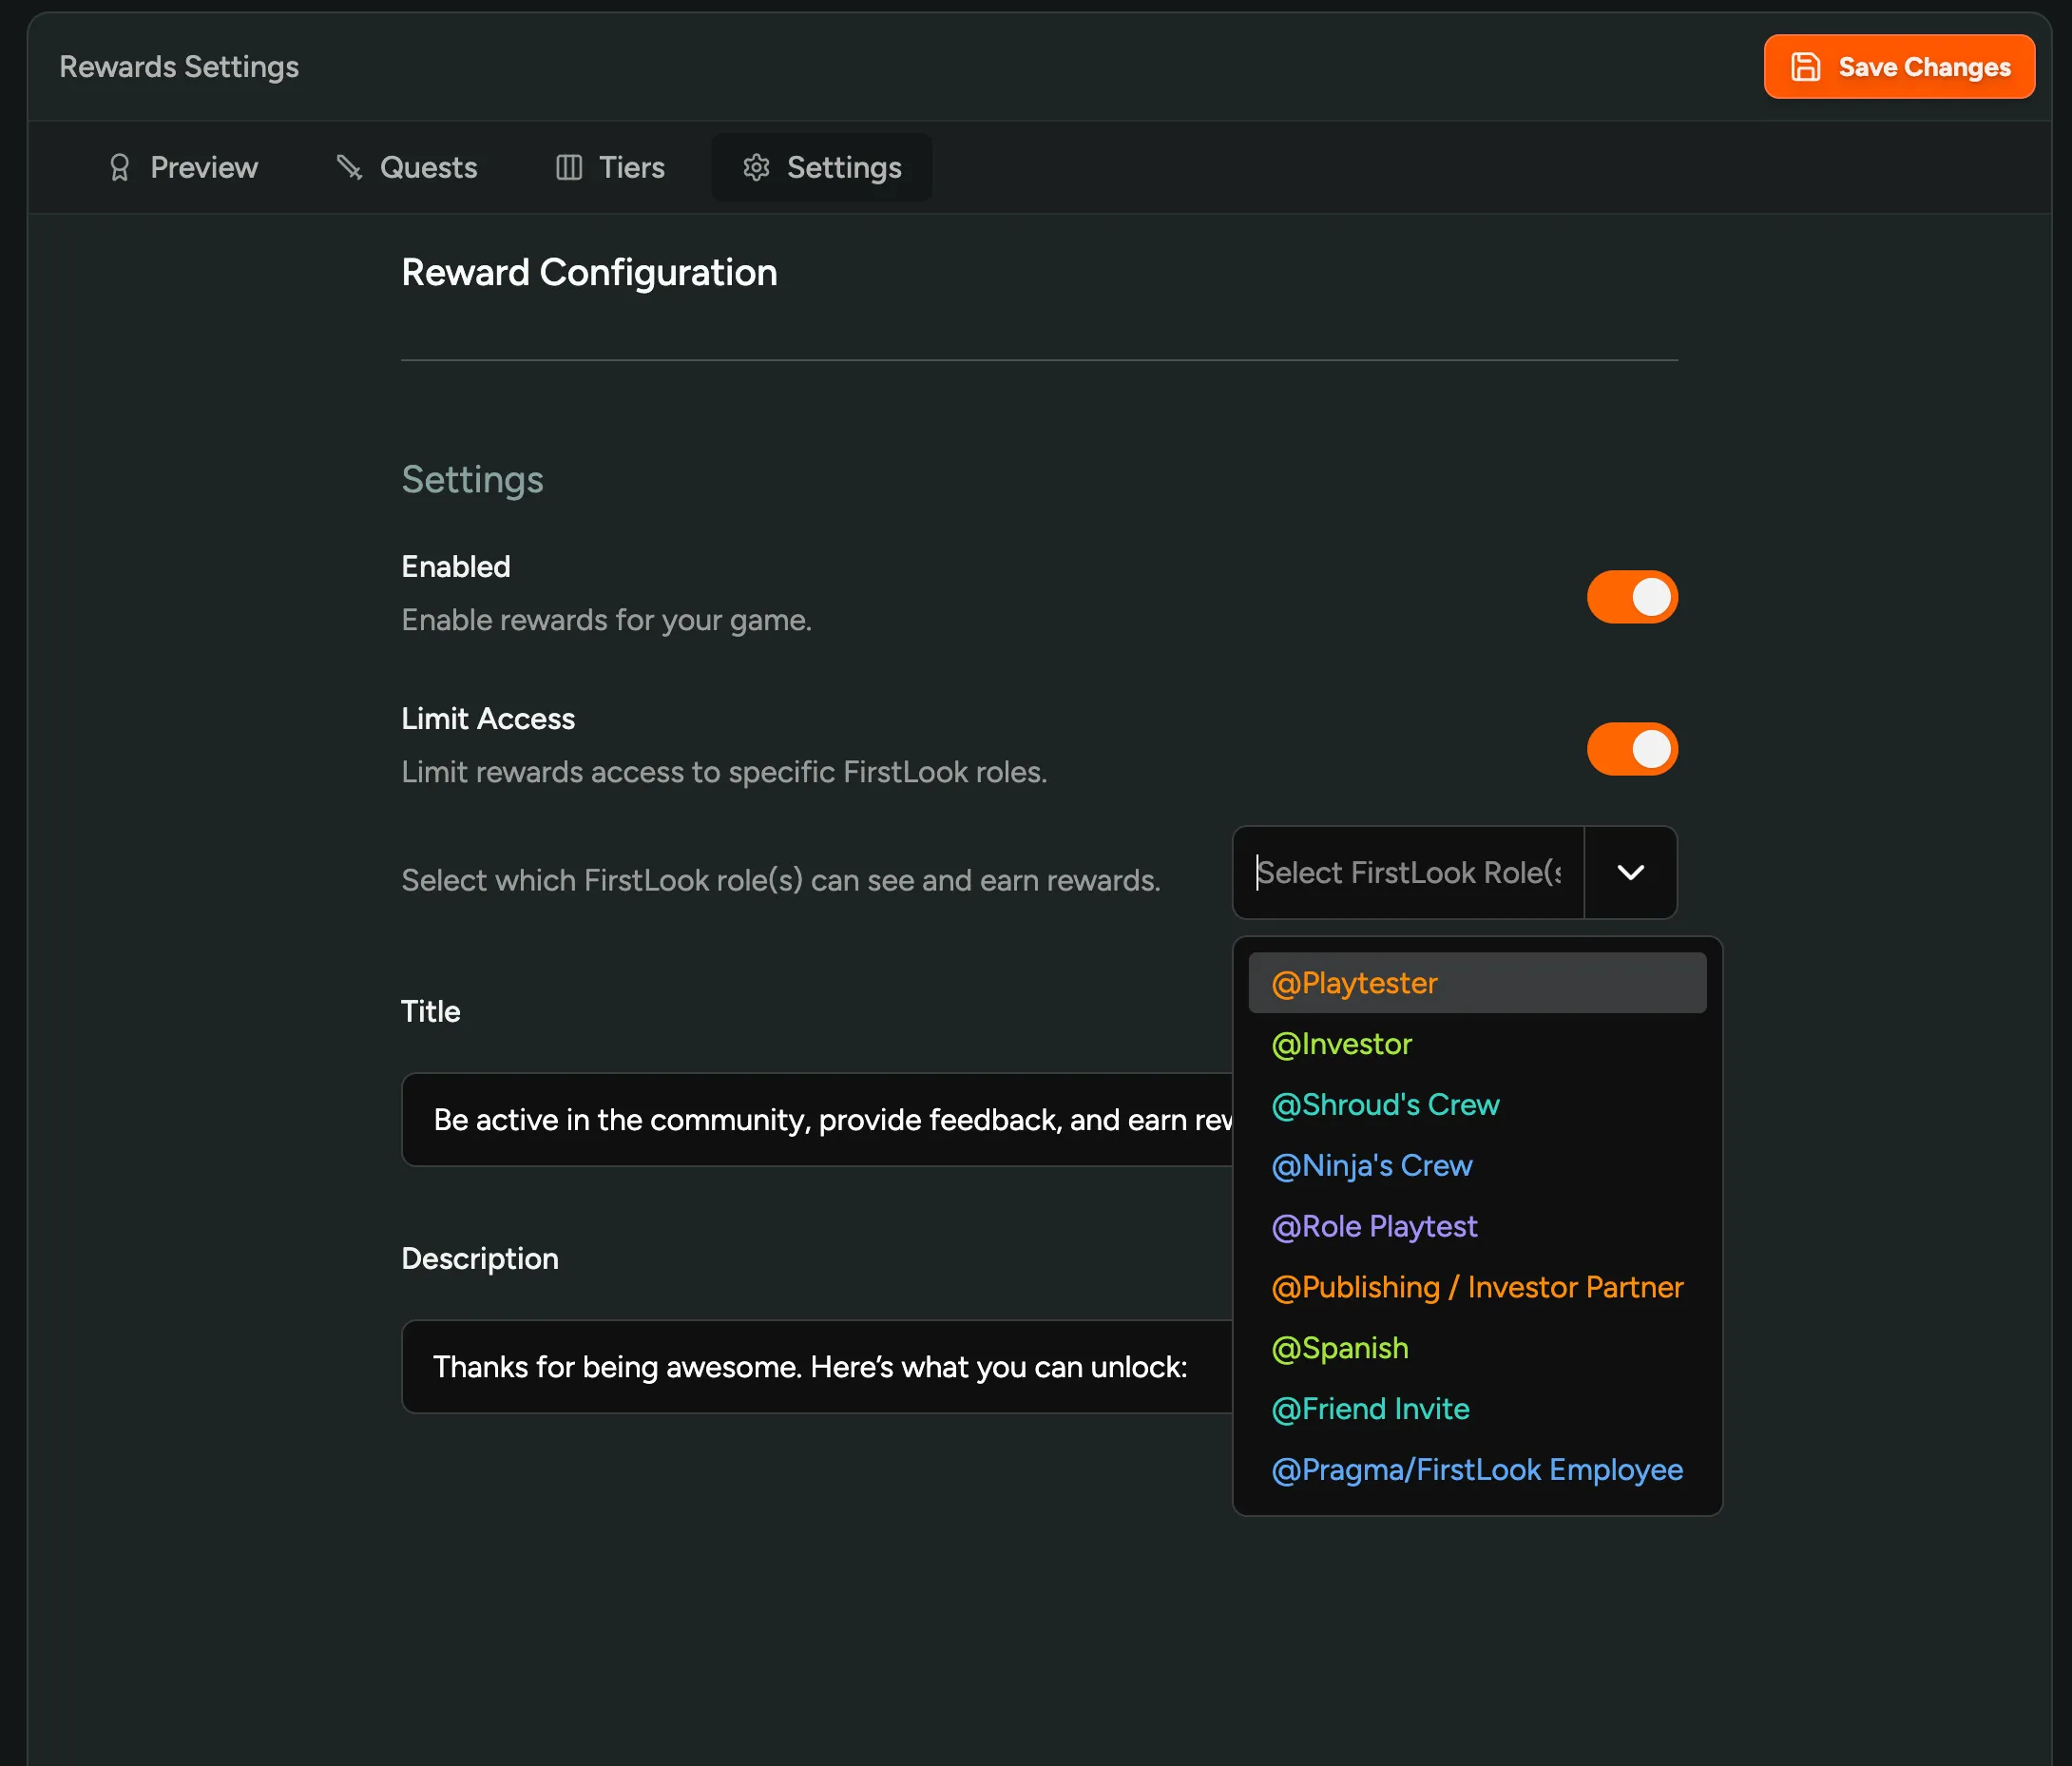
Task: Click the Title text field
Action: [x=815, y=1120]
